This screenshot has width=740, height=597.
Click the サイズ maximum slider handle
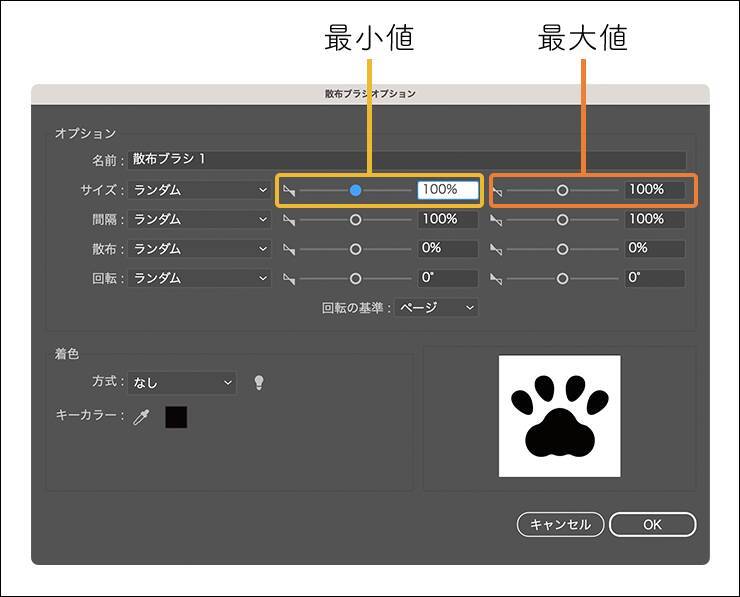tap(562, 190)
